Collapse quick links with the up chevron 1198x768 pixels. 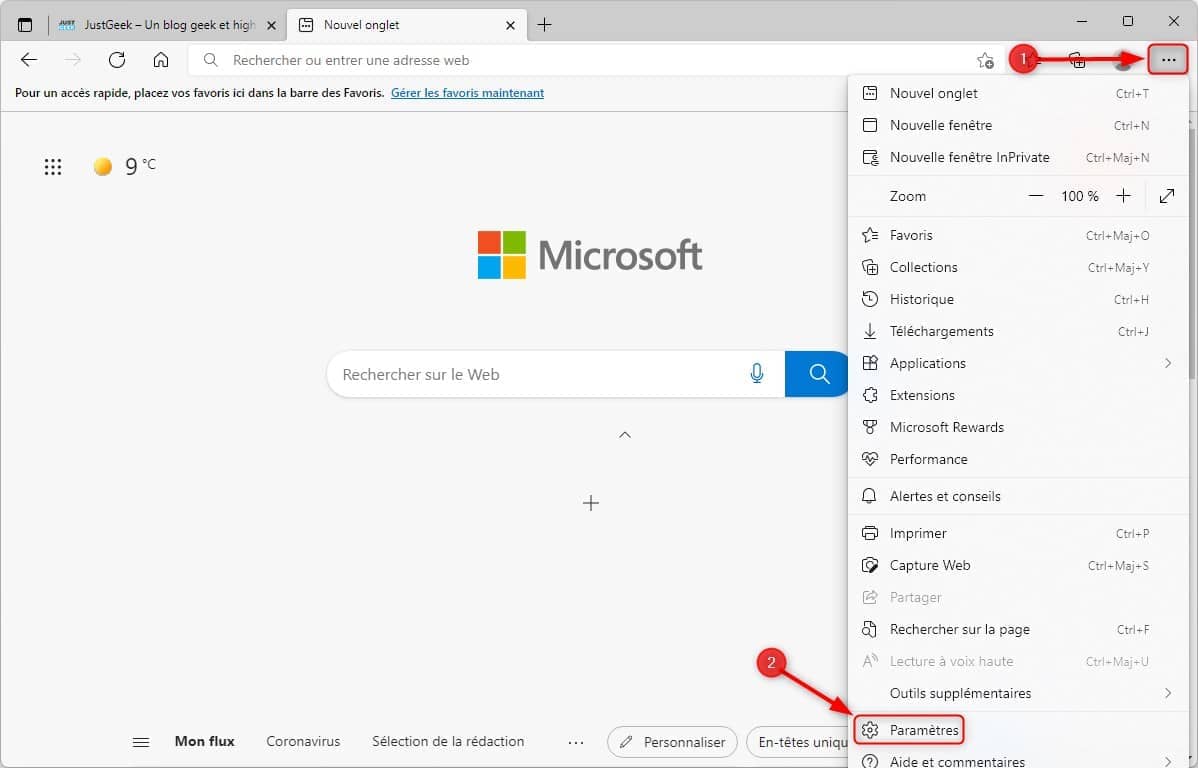click(x=625, y=435)
